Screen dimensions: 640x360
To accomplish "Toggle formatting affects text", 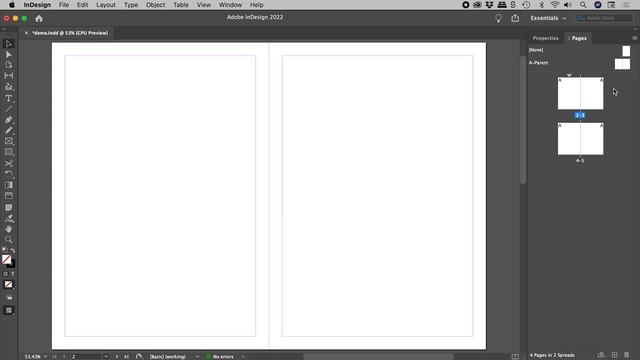I will (x=13, y=274).
